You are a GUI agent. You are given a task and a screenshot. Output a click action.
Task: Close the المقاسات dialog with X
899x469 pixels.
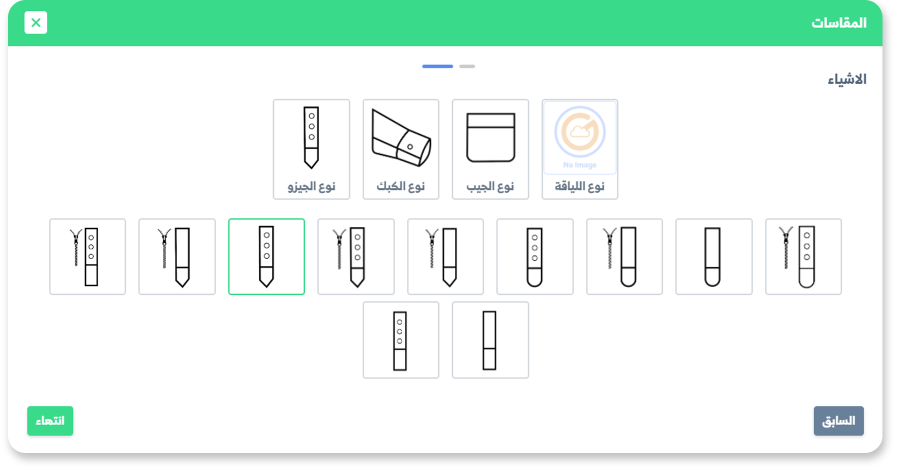[x=36, y=23]
